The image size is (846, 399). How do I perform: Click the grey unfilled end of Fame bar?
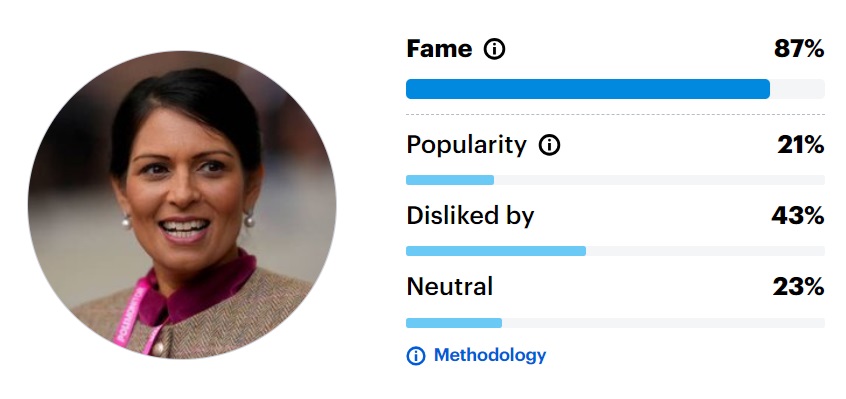797,89
